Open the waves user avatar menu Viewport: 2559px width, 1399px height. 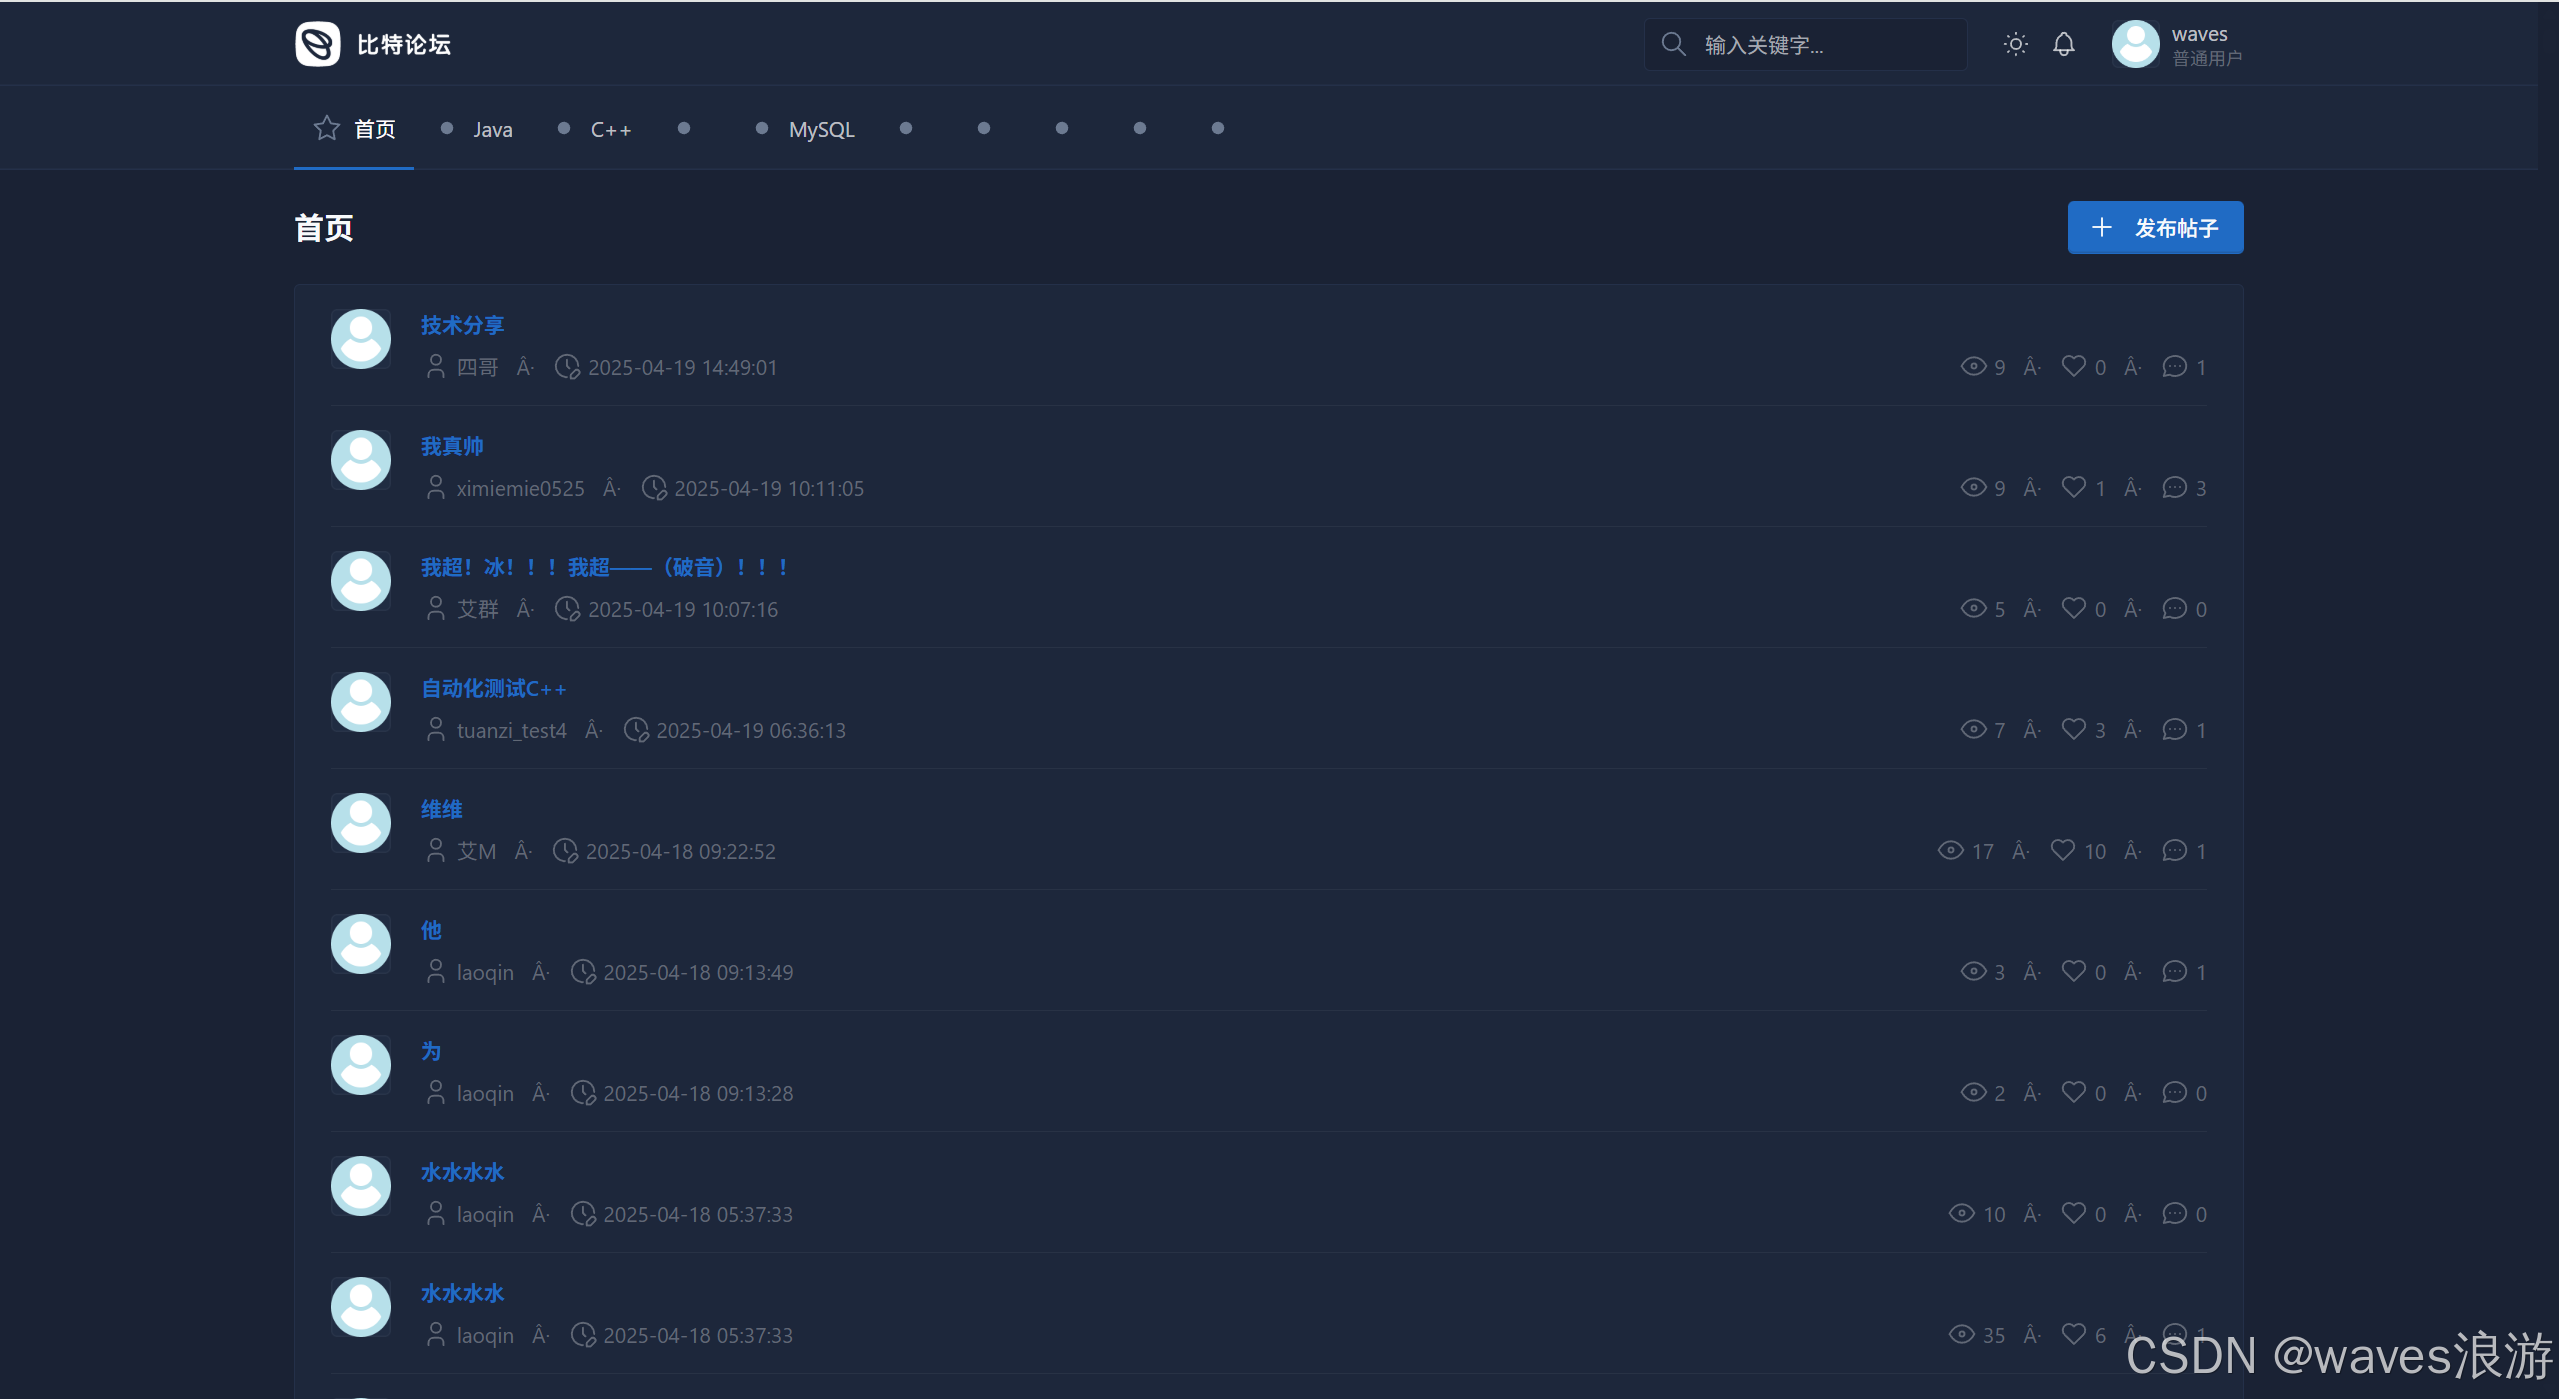point(2135,44)
